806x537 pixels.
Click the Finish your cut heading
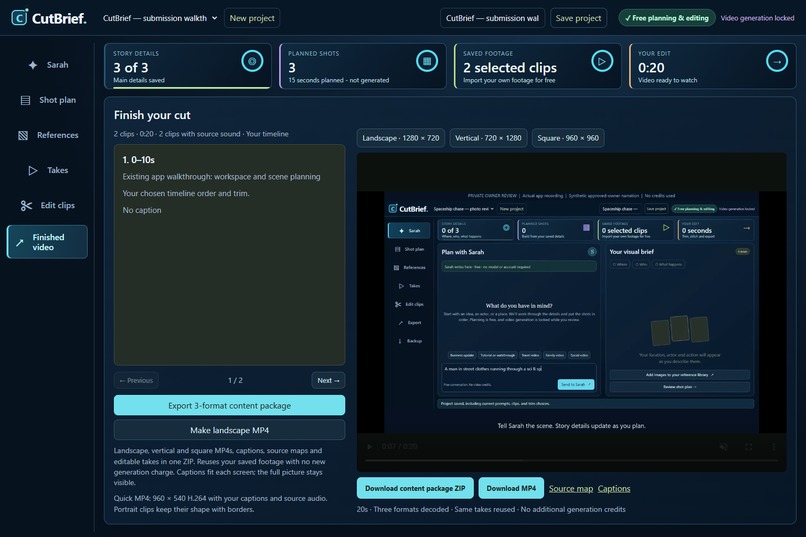(x=152, y=115)
